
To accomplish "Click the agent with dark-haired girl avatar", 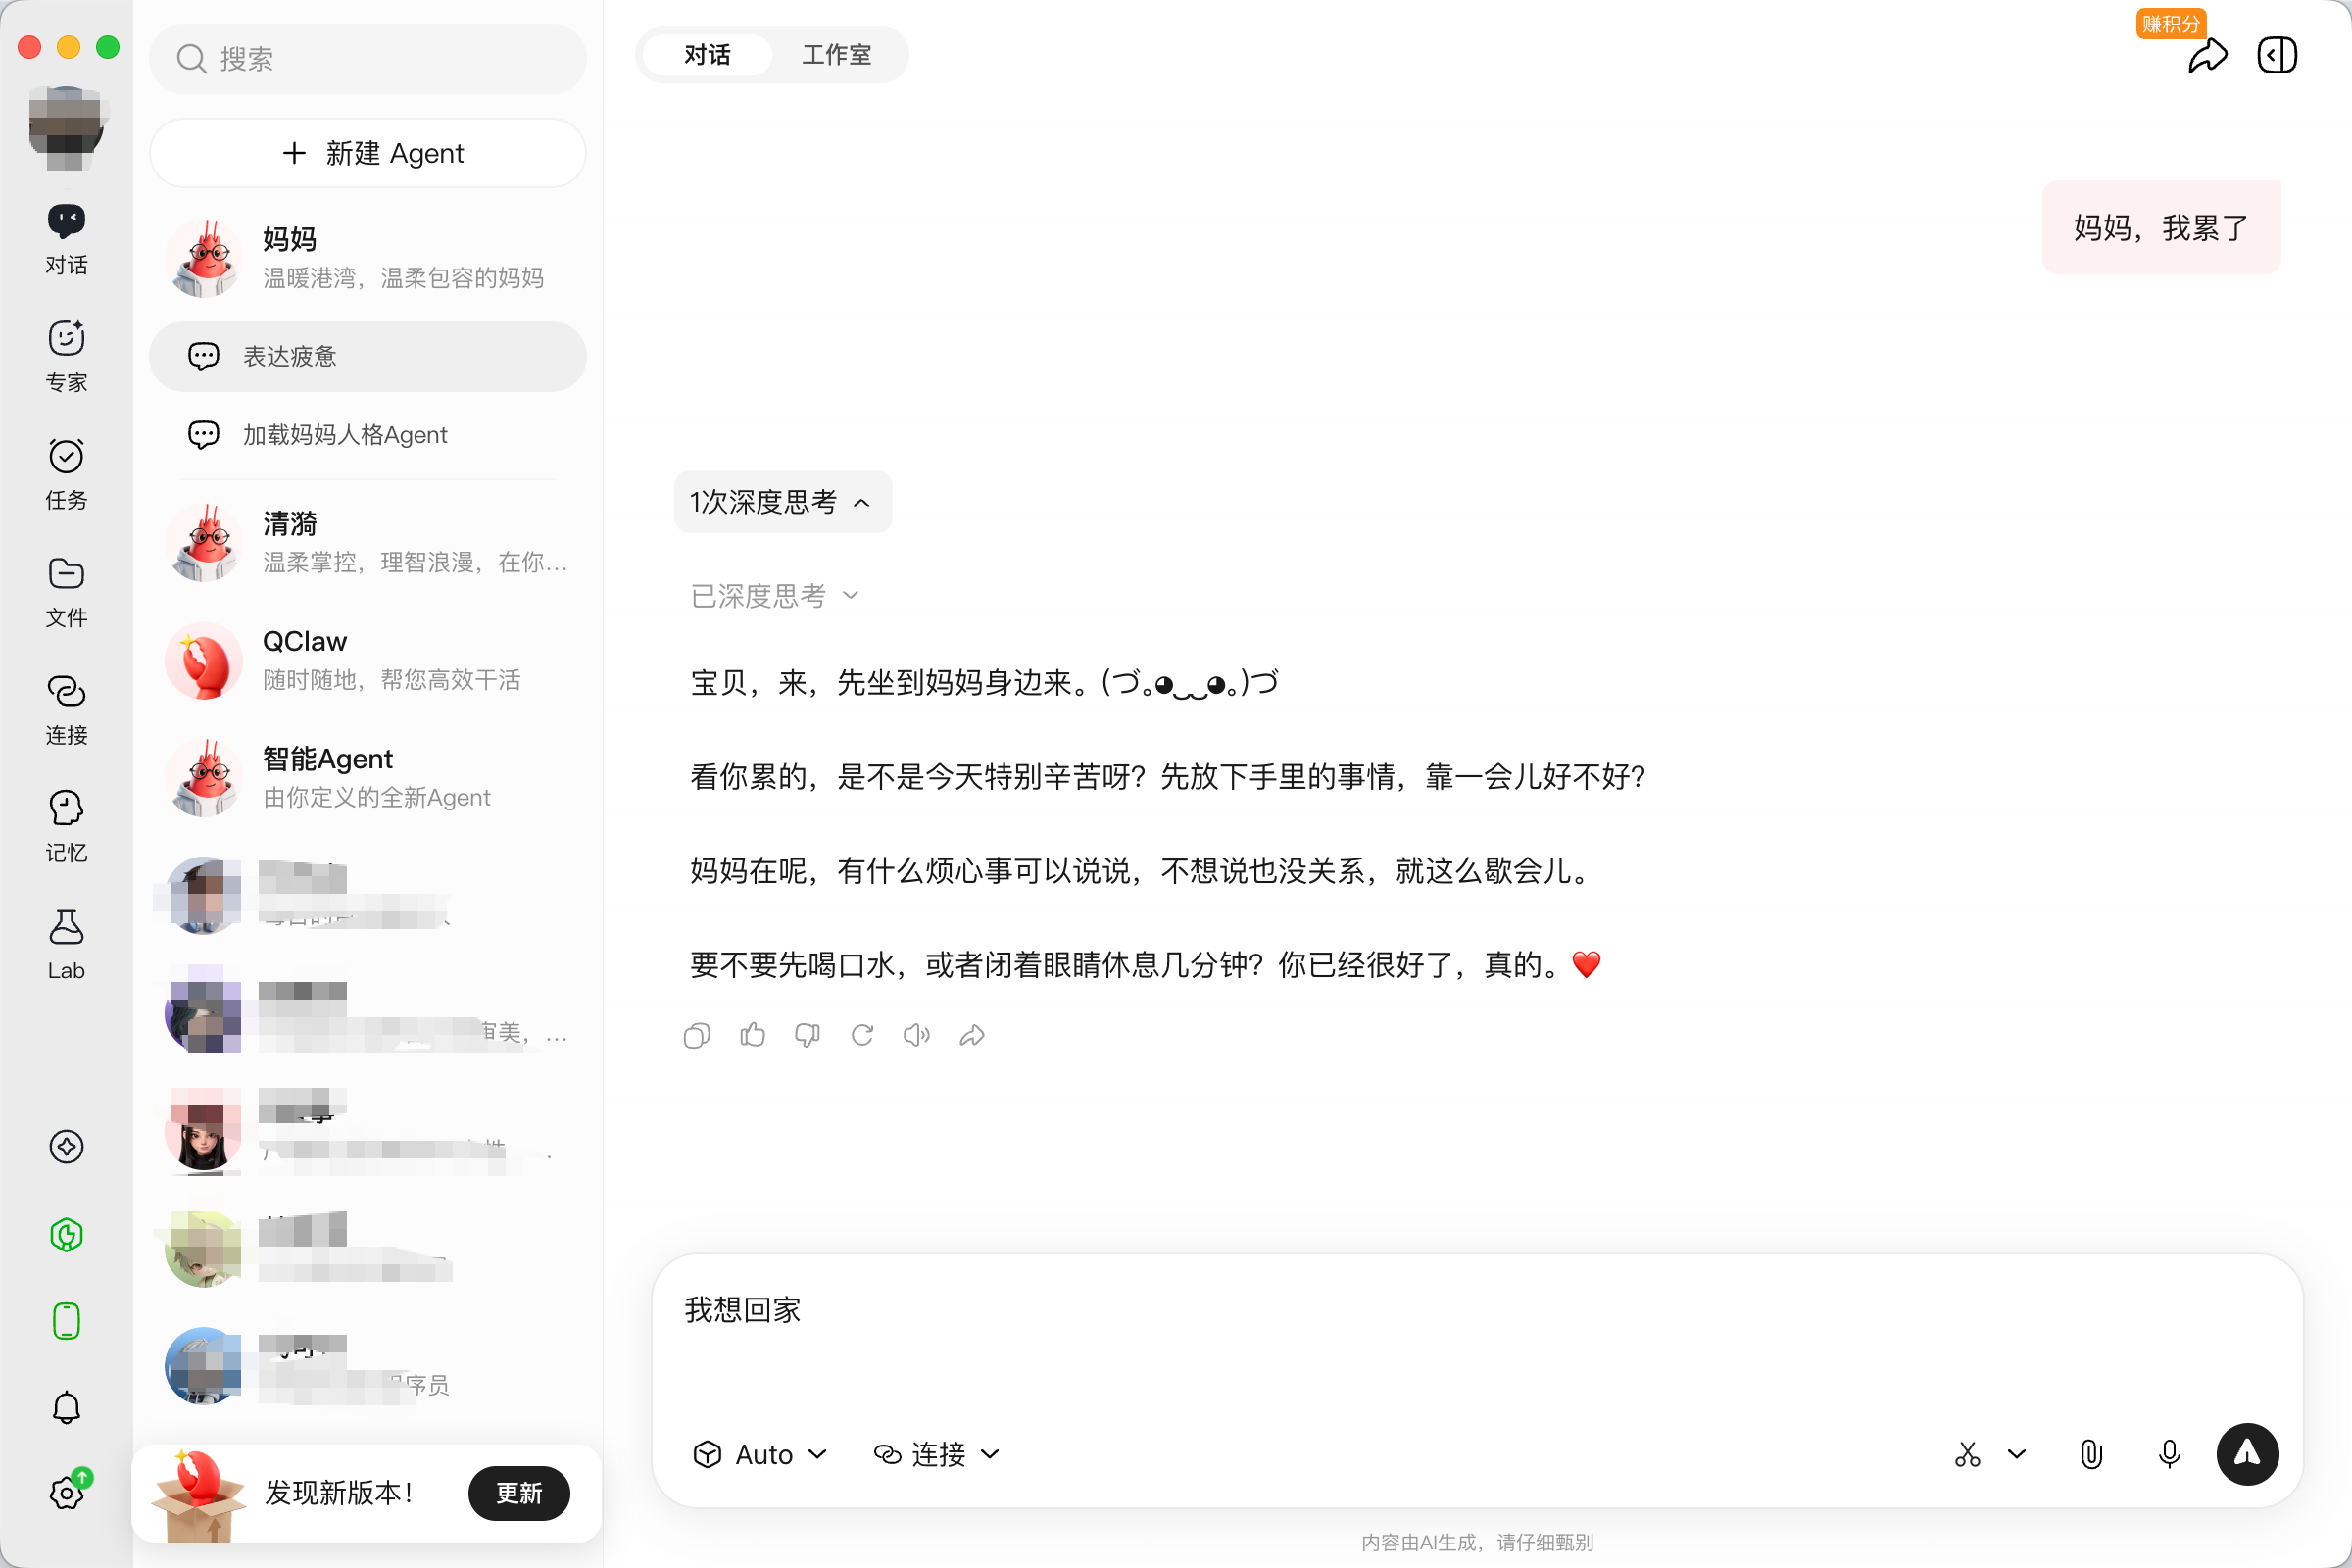I will (x=368, y=1131).
